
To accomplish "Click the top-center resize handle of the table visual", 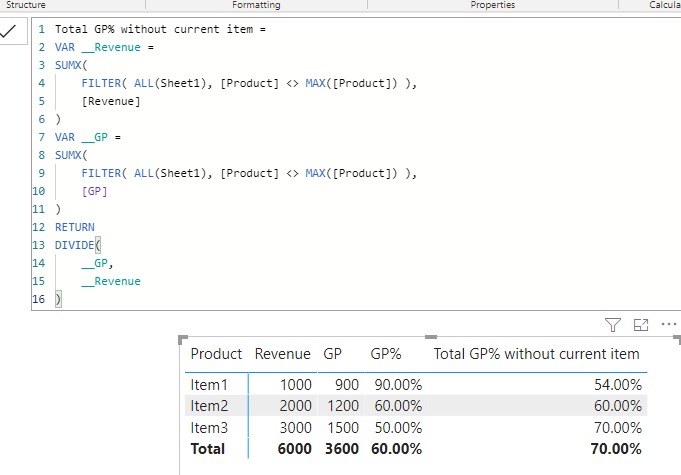I will (x=431, y=337).
